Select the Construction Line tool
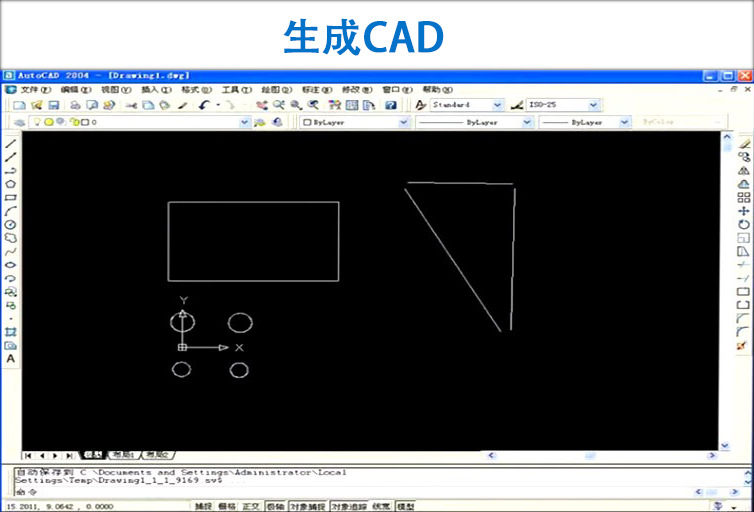Viewport: 754px width, 512px height. (x=11, y=157)
